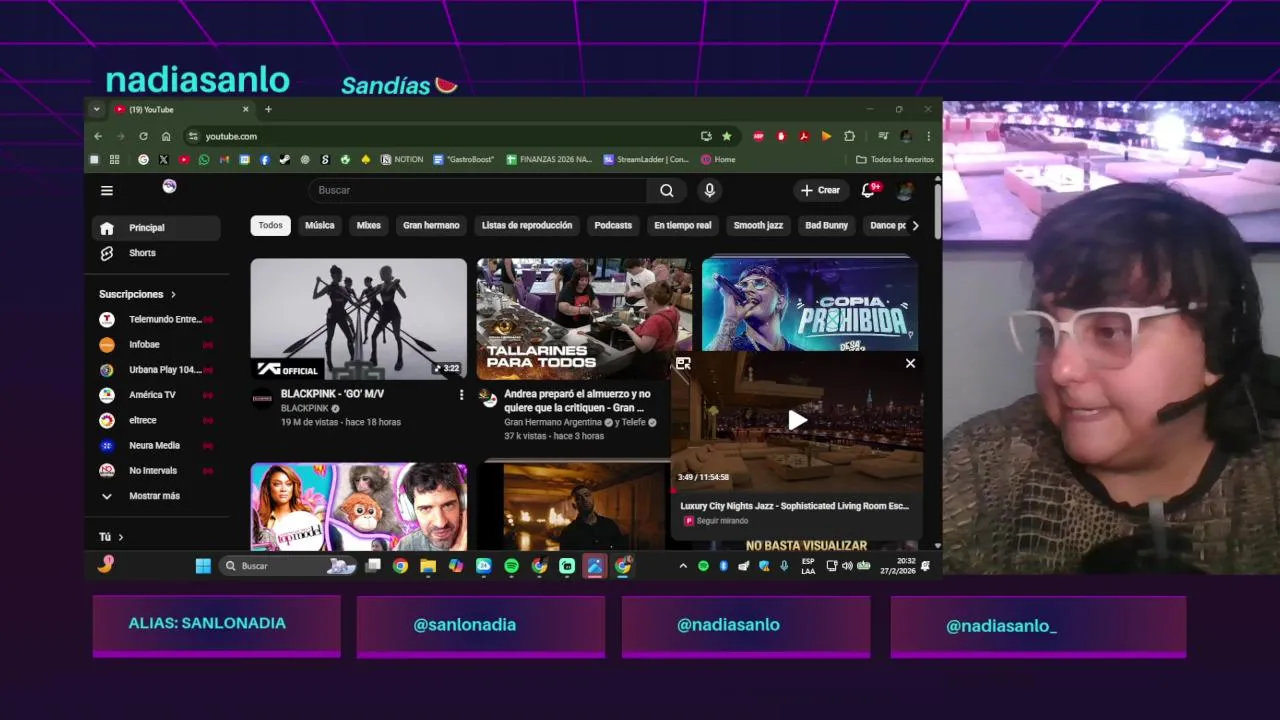Open the Chrome extensions puzzle icon

coord(849,136)
